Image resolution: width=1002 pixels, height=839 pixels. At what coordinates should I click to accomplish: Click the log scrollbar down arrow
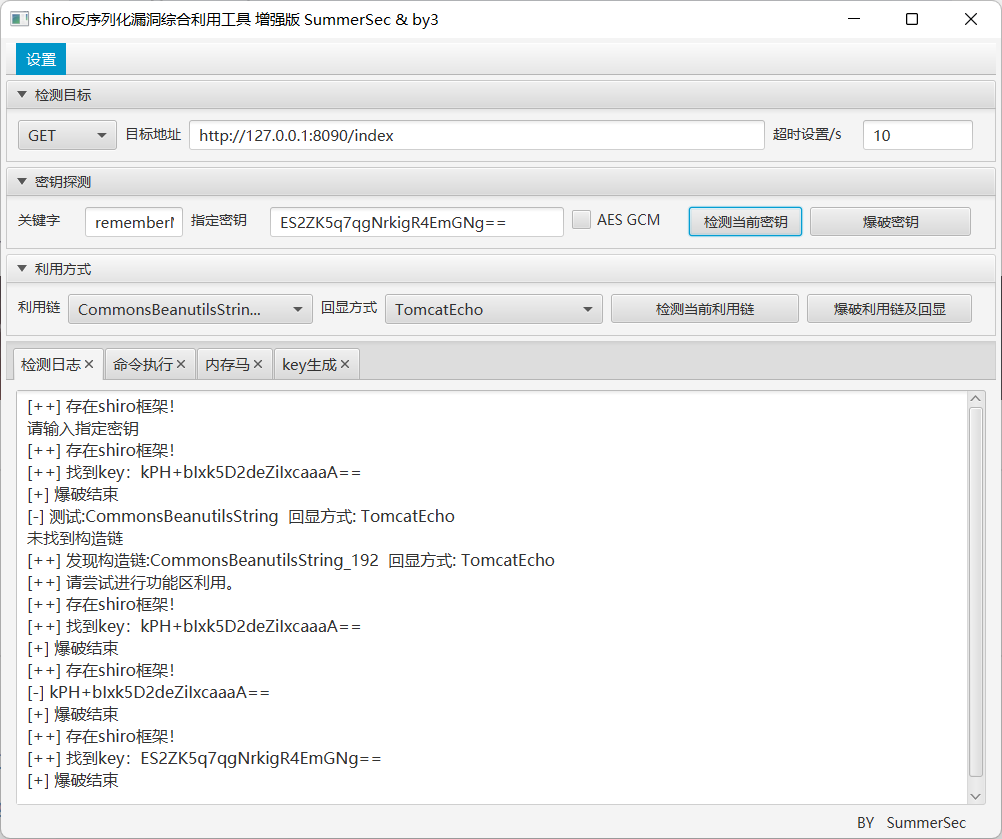(975, 796)
